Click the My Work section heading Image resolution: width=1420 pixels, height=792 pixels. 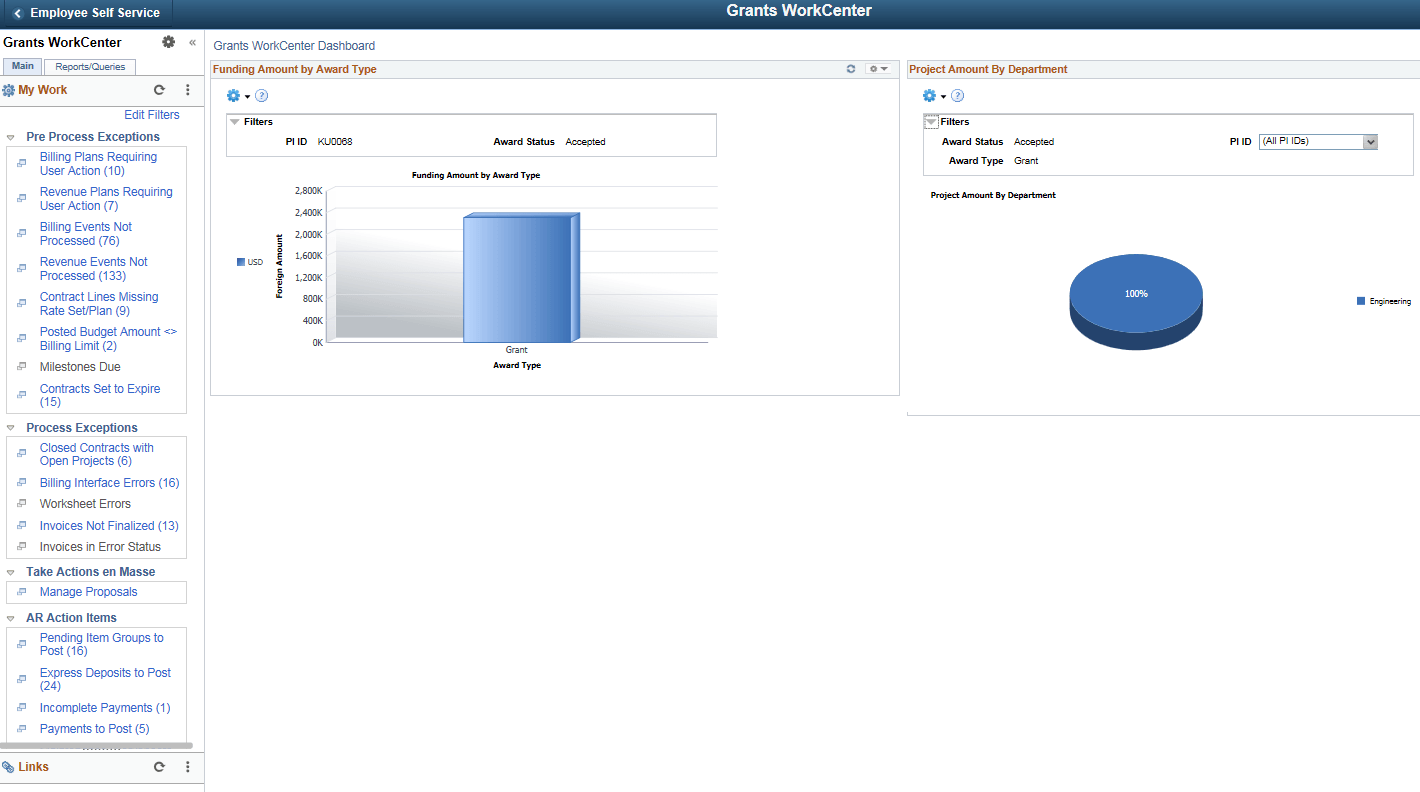(43, 90)
